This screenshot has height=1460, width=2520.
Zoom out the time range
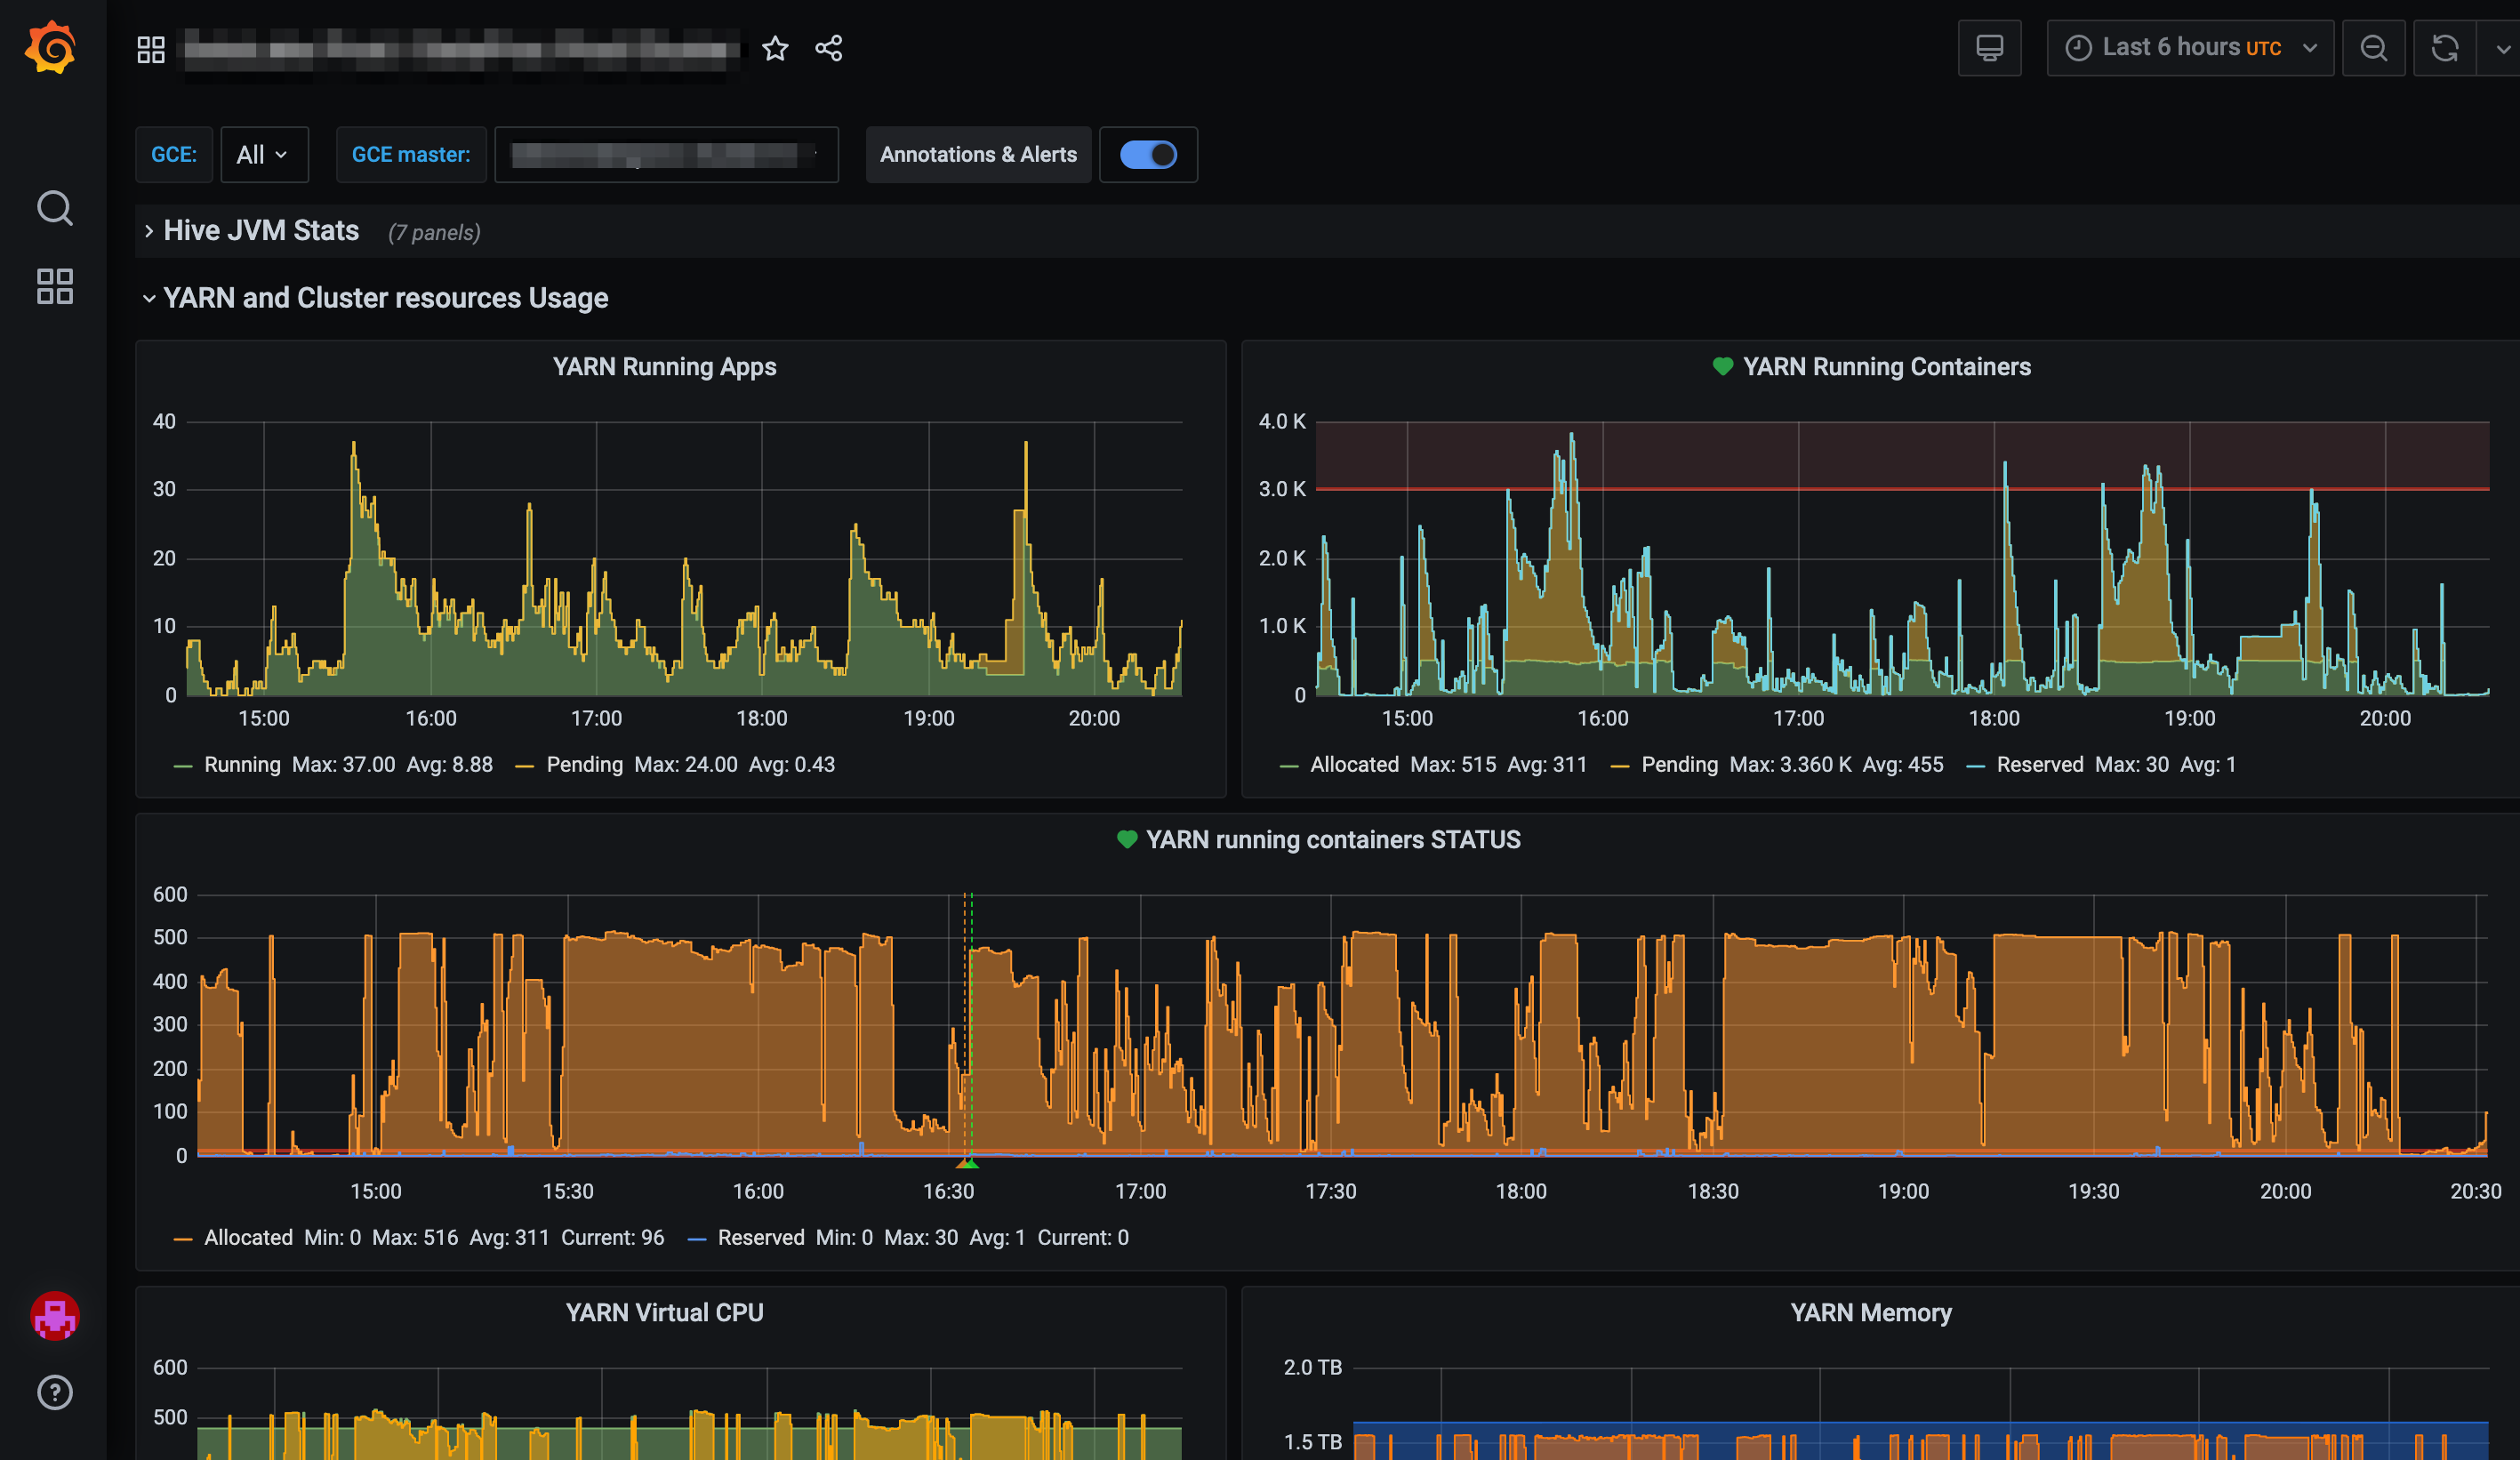click(2373, 48)
